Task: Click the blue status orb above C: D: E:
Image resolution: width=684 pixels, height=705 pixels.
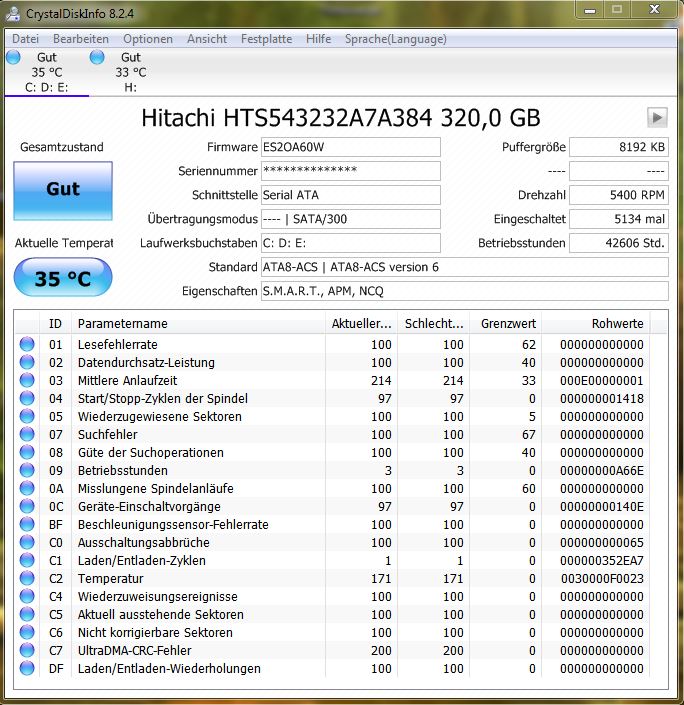Action: click(x=13, y=58)
